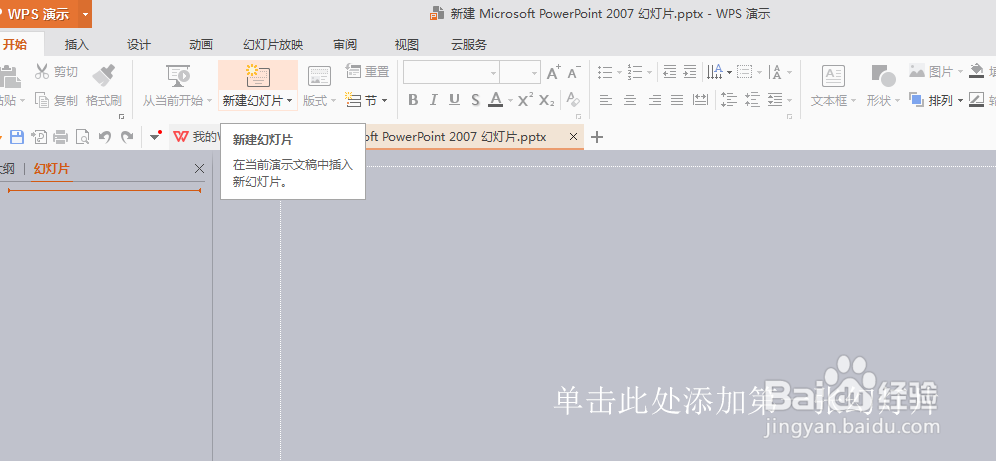Viewport: 996px width, 461px height.
Task: Click the Increase Indent icon
Action: tap(690, 72)
